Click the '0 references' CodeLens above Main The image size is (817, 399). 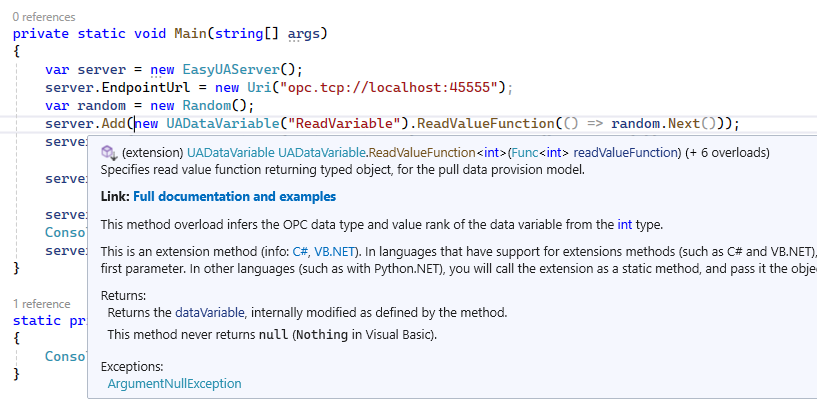(44, 17)
